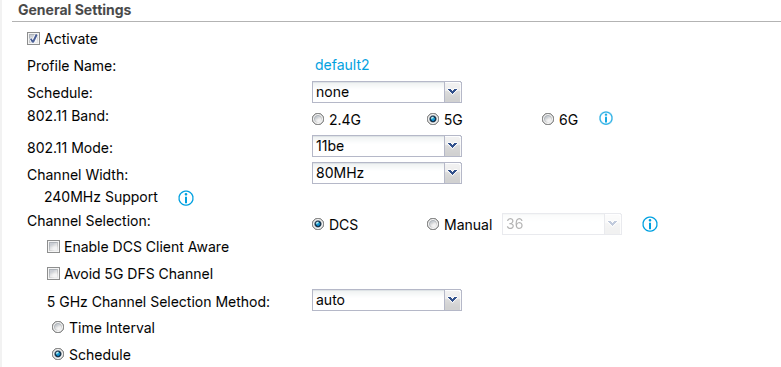
Task: Select Time Interval radio option
Action: 58,328
